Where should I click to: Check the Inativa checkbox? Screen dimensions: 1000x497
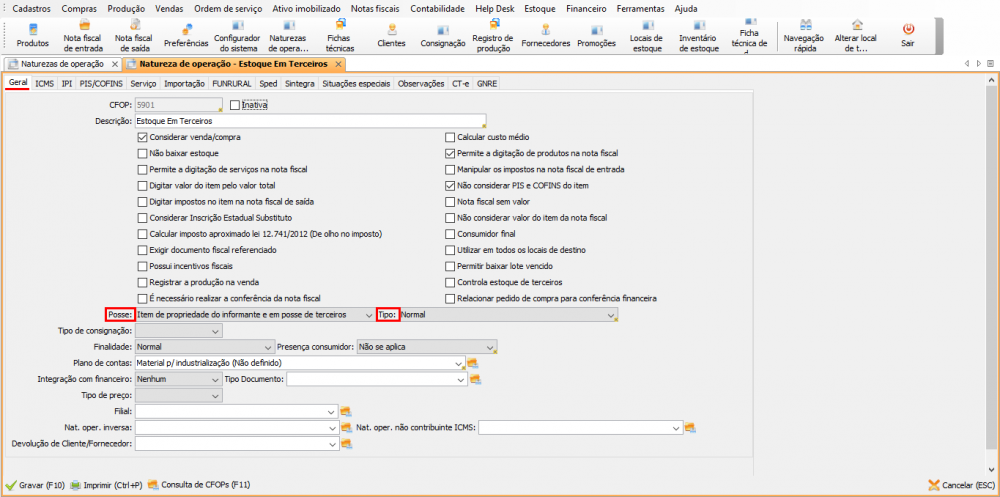235,104
